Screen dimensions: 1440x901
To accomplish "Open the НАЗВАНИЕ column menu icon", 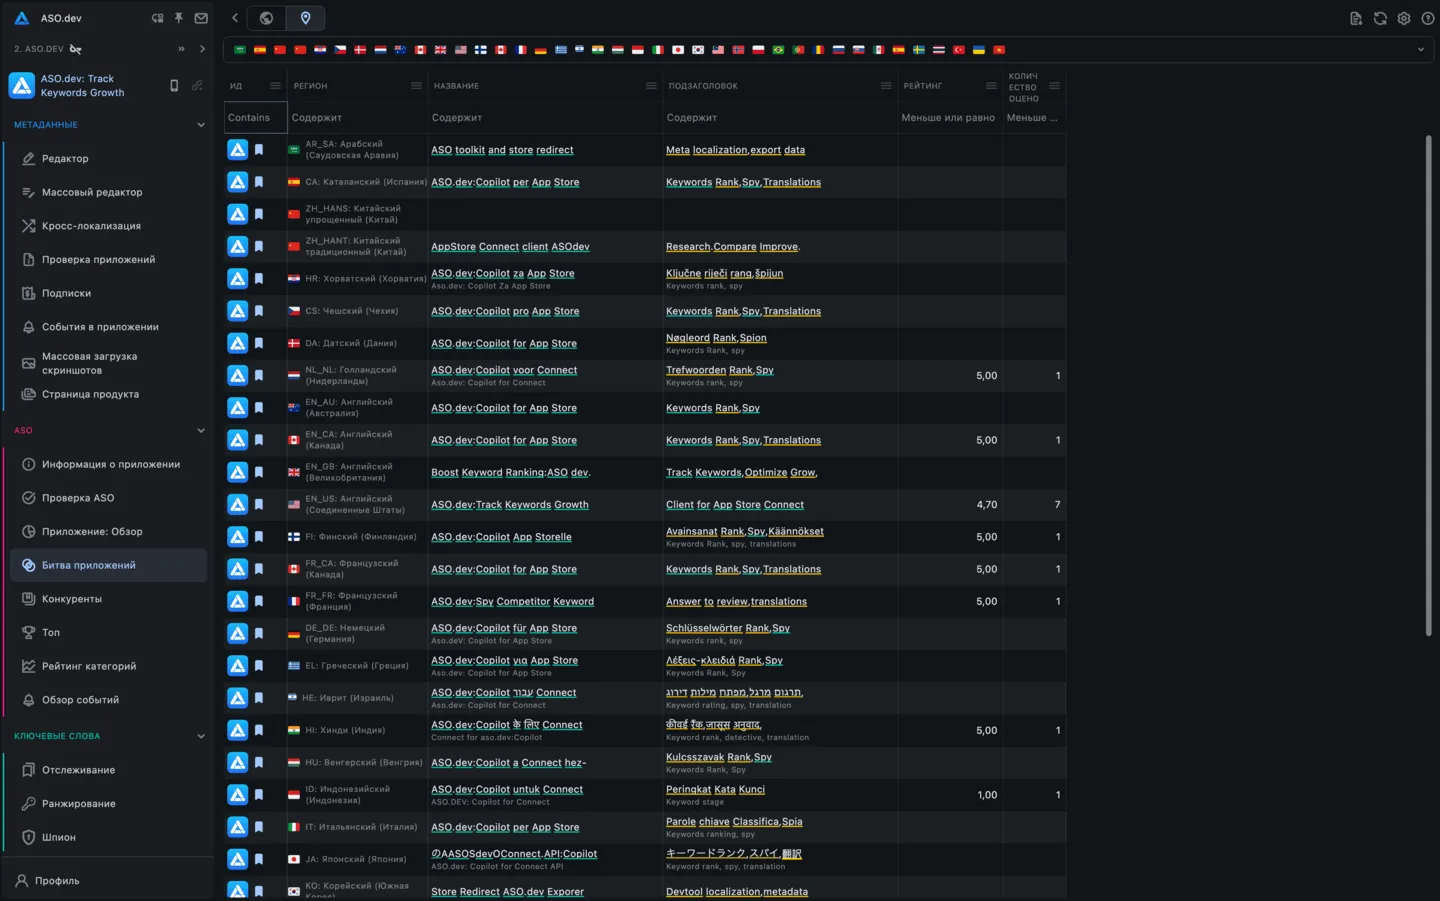I will point(651,86).
